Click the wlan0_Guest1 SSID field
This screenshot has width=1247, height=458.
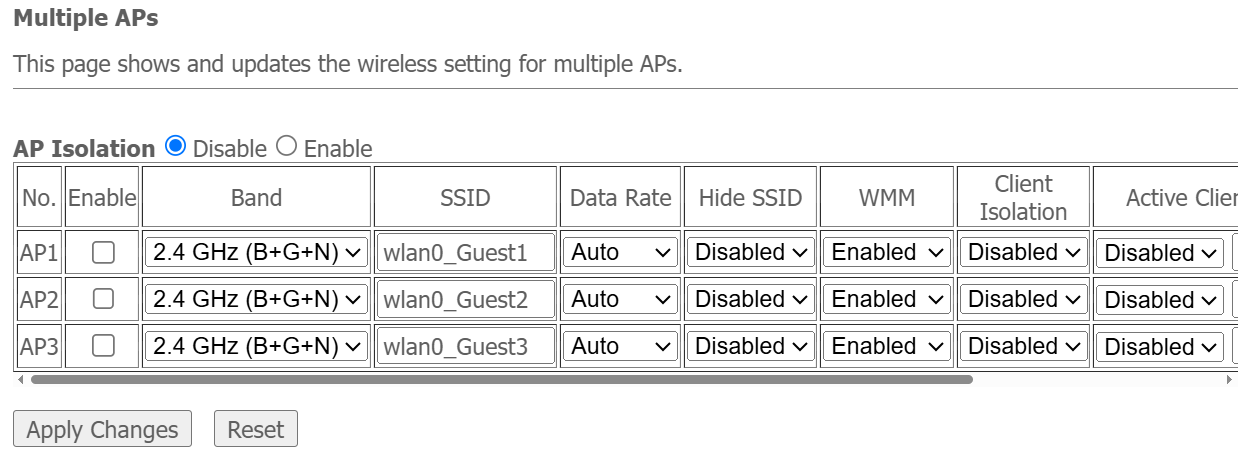(x=465, y=253)
